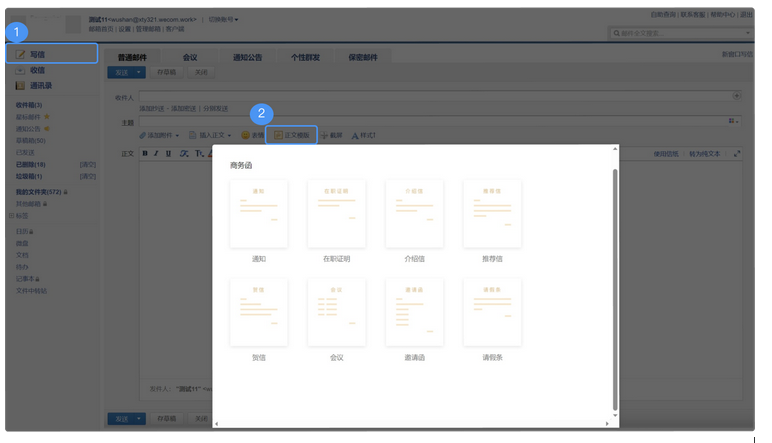
Task: Click the 写信 compose icon in sidebar
Action: 21,54
